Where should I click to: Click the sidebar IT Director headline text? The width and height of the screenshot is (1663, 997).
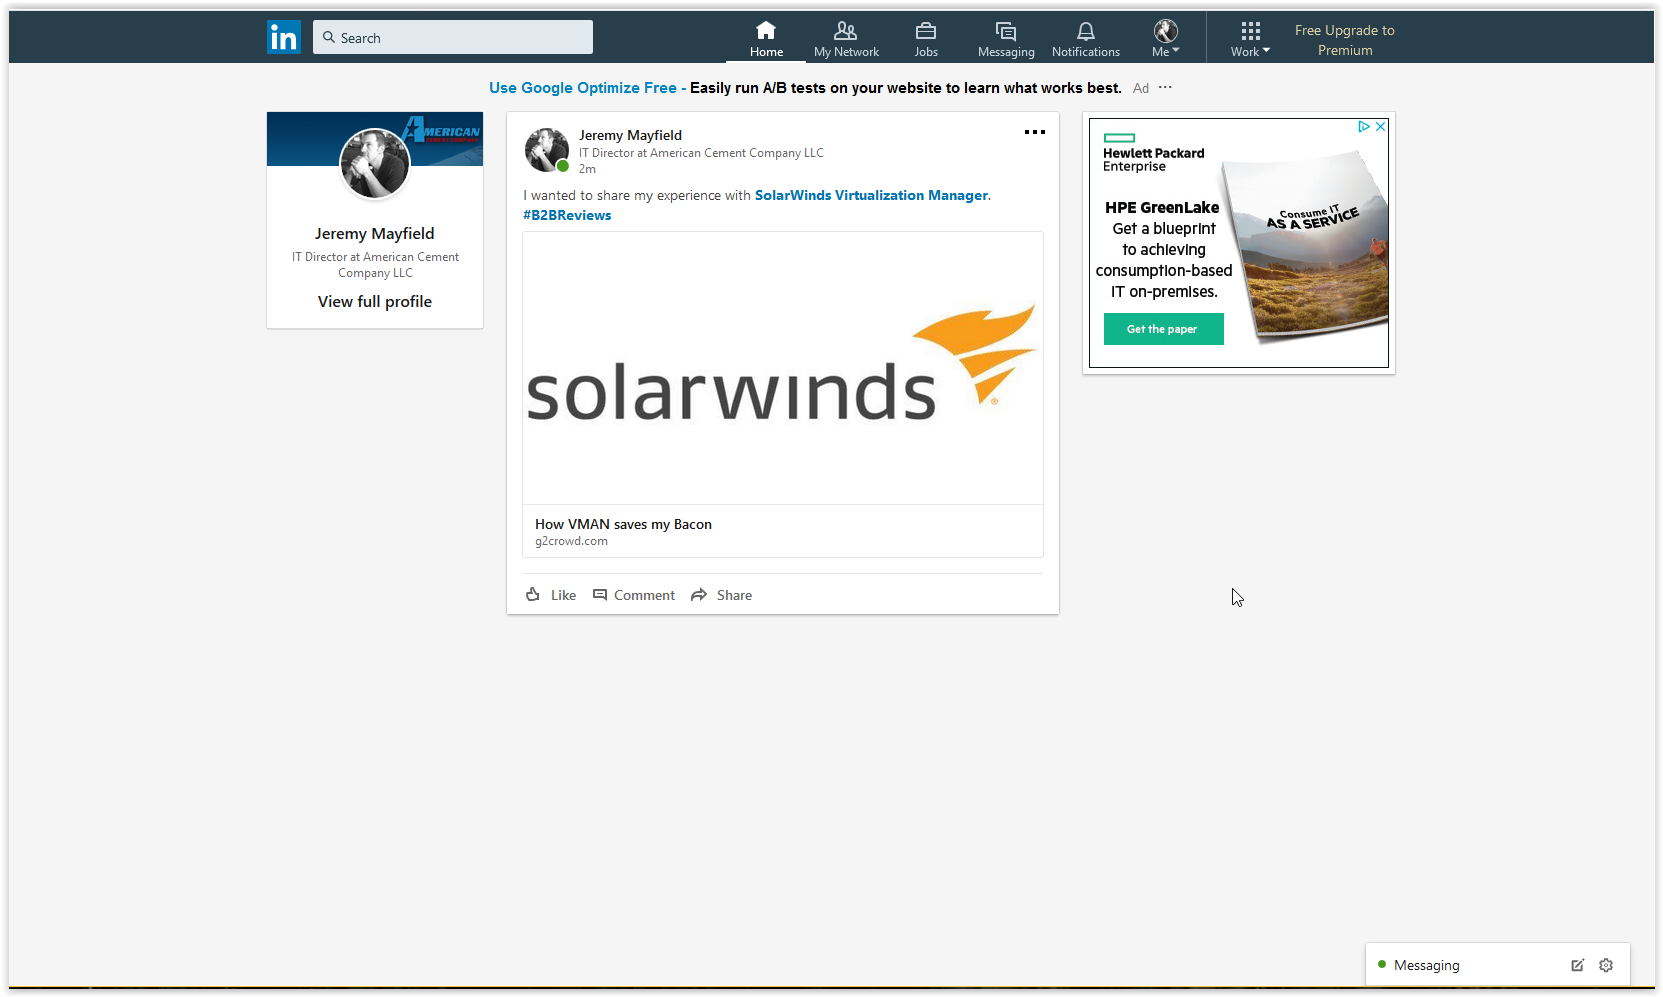coord(375,265)
